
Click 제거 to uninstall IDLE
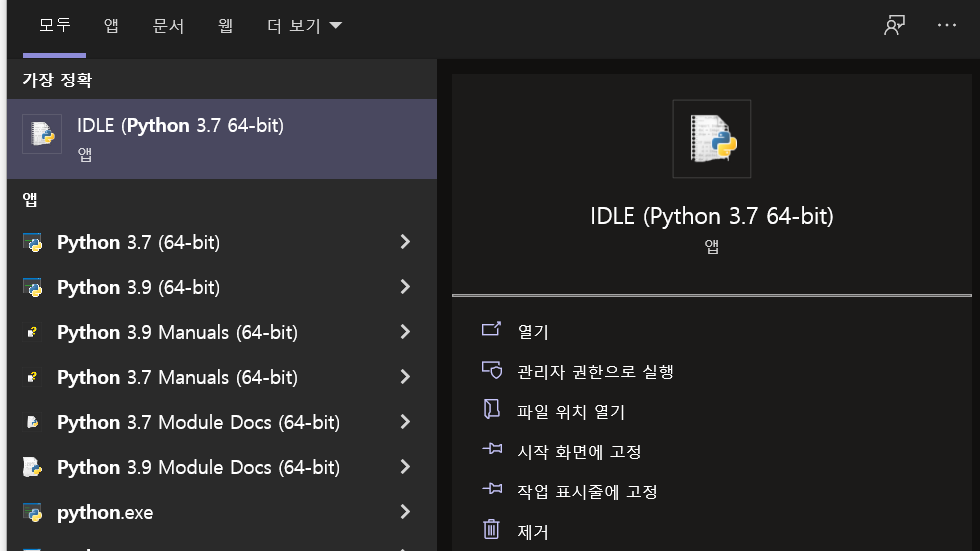click(533, 532)
